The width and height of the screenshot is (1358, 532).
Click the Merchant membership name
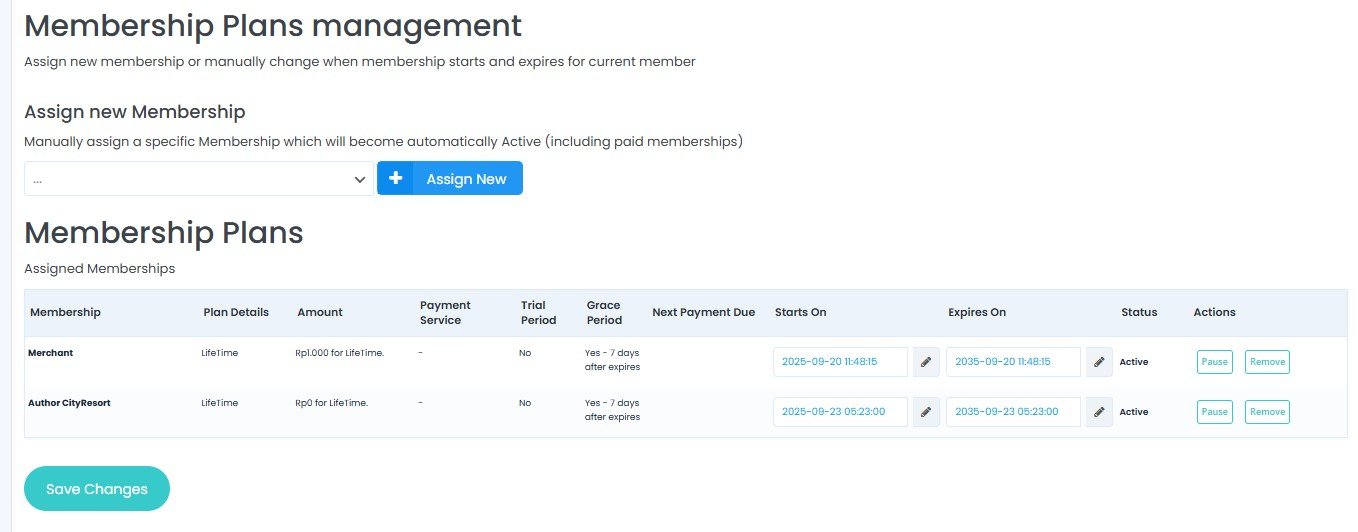click(50, 353)
